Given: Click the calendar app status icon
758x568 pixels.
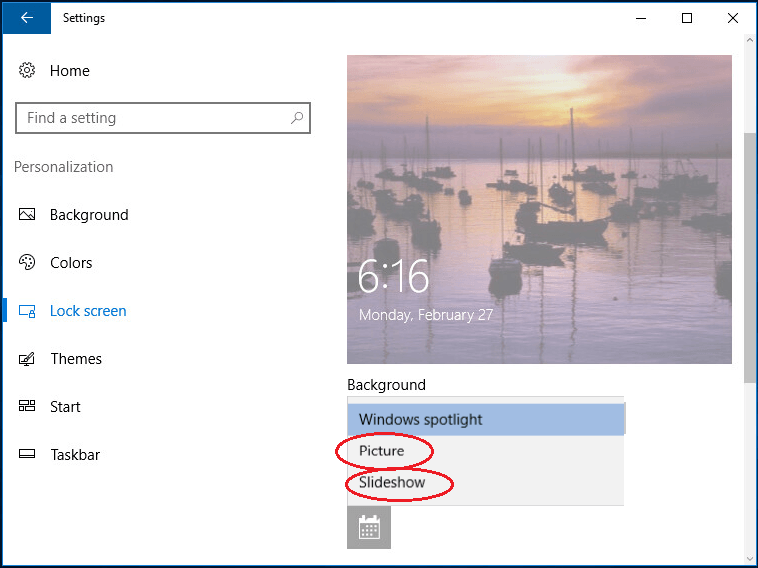Looking at the screenshot, I should (x=369, y=527).
